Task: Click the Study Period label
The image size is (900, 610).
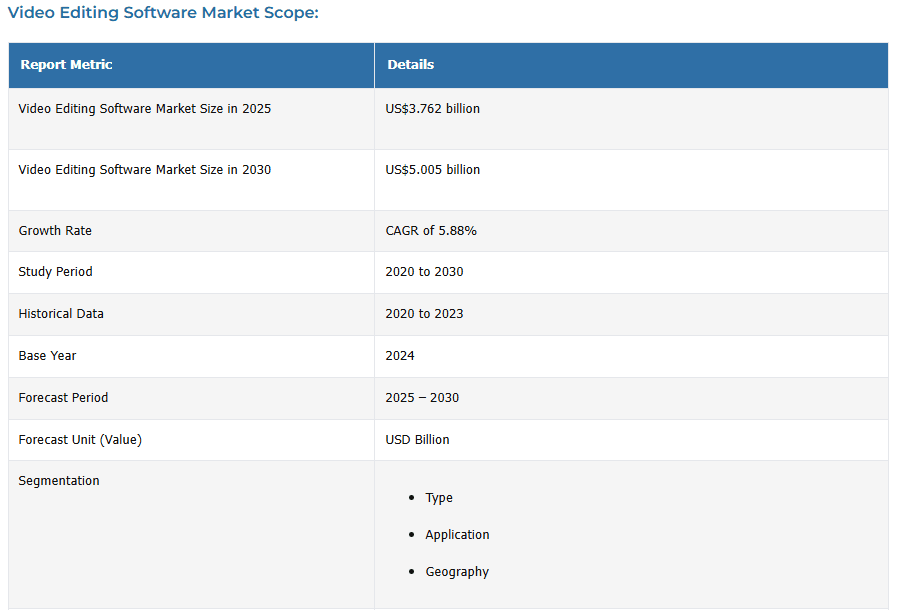Action: tap(55, 272)
